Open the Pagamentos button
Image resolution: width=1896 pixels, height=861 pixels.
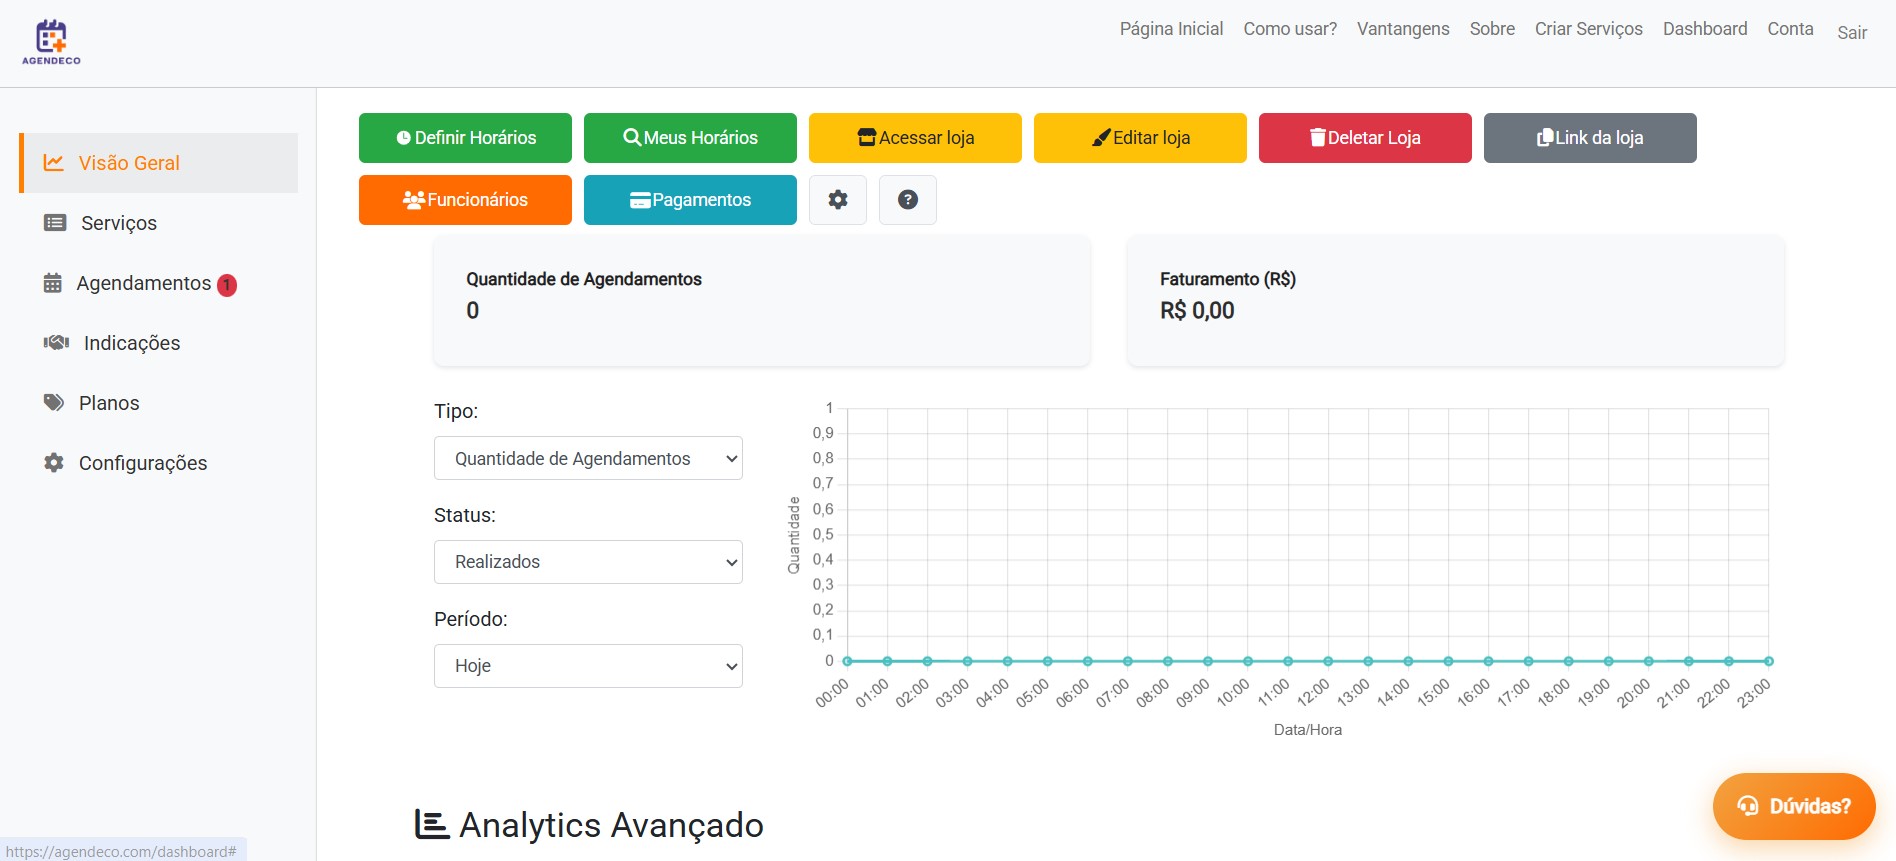point(690,200)
